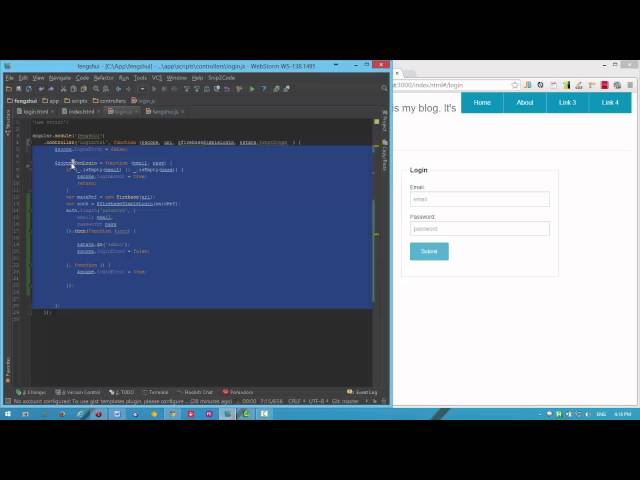640x480 pixels.
Task: Open the Chrome menu hamburger icon
Action: point(630,85)
